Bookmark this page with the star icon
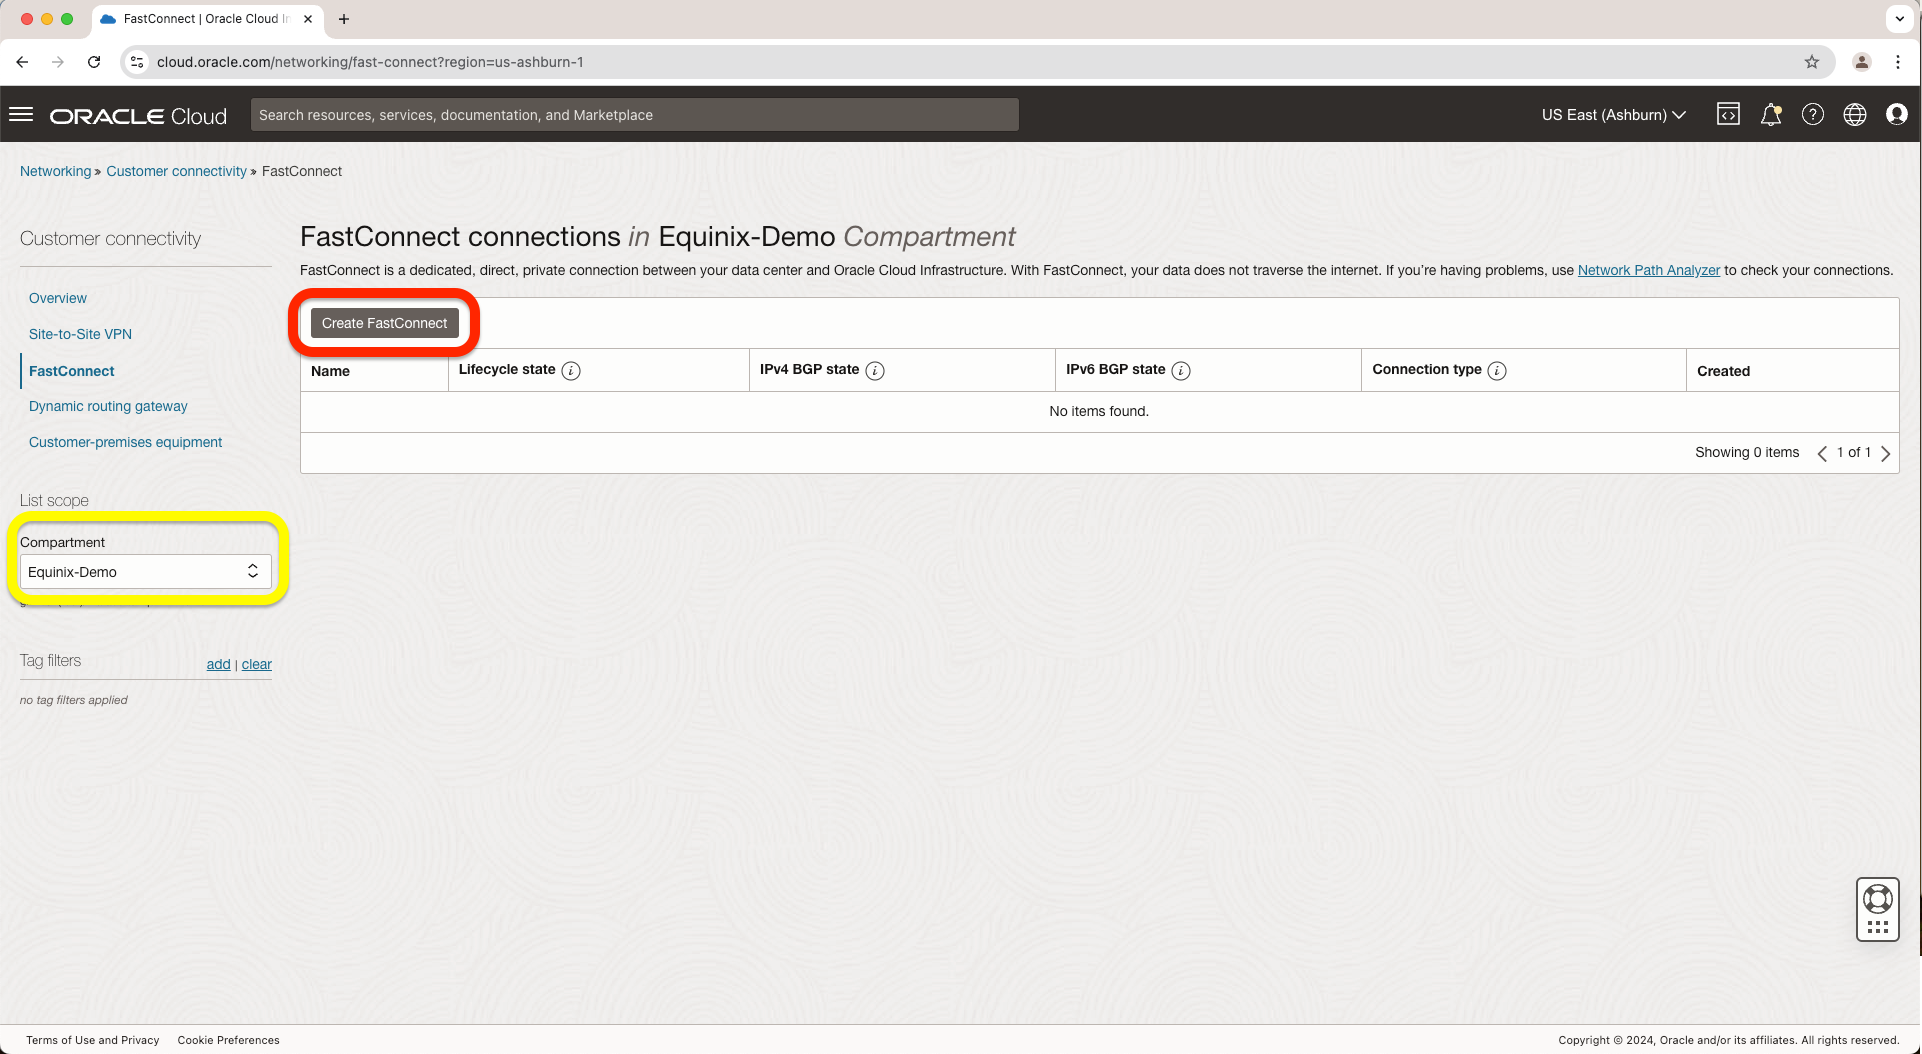1922x1054 pixels. coord(1811,62)
